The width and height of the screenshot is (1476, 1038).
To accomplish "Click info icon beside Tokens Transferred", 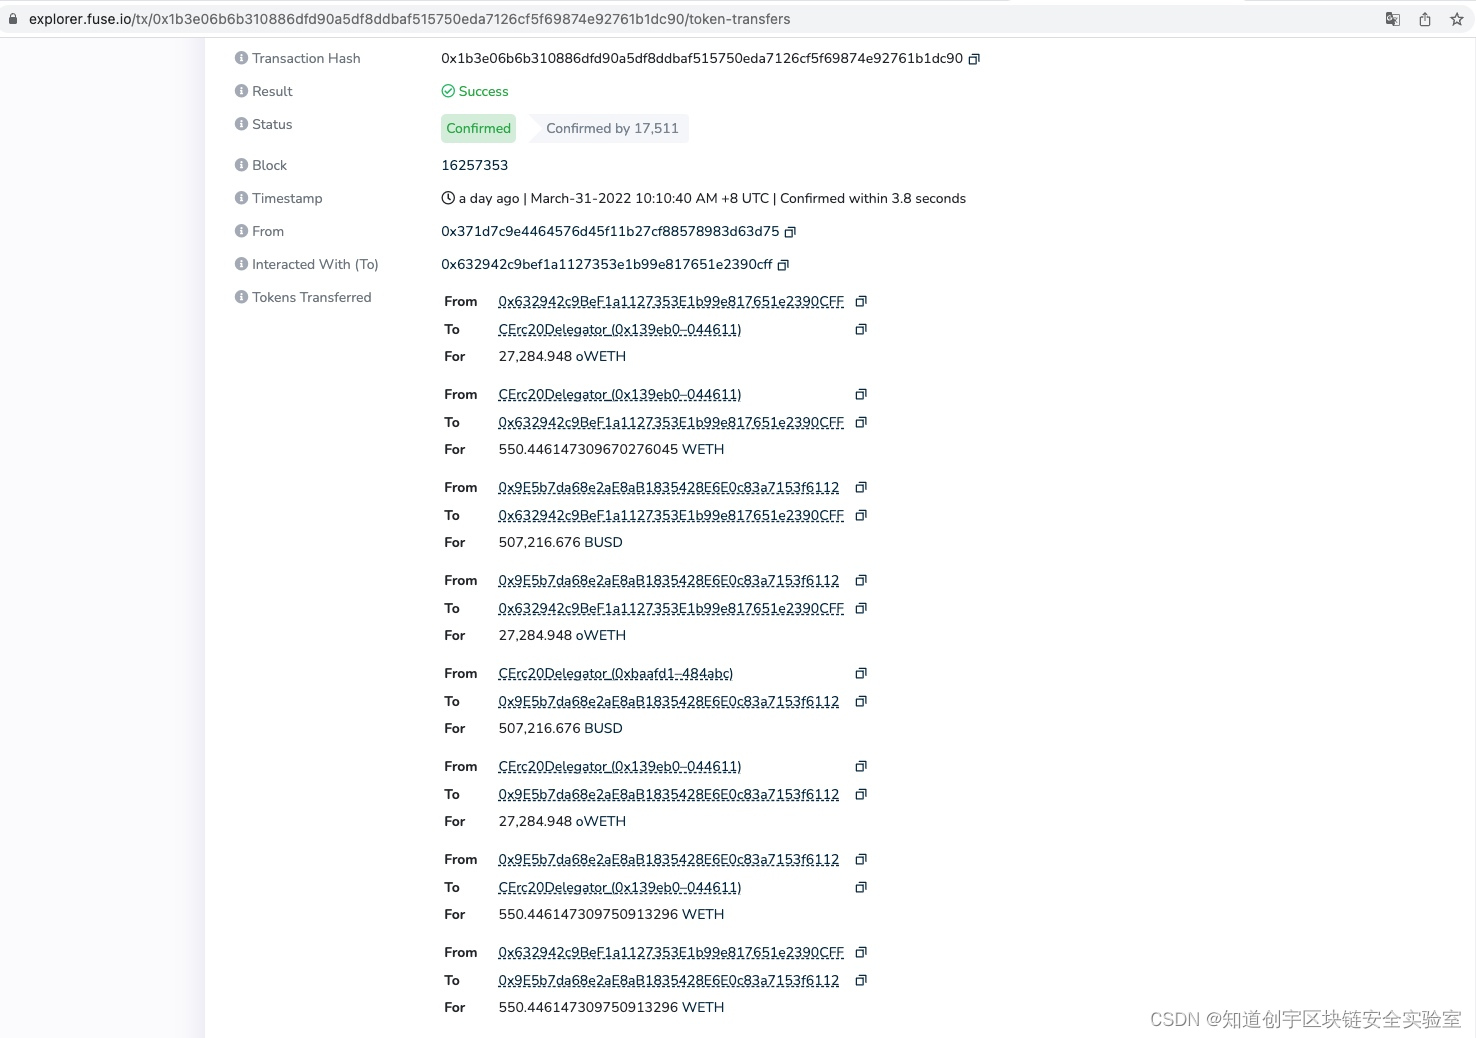I will [241, 297].
